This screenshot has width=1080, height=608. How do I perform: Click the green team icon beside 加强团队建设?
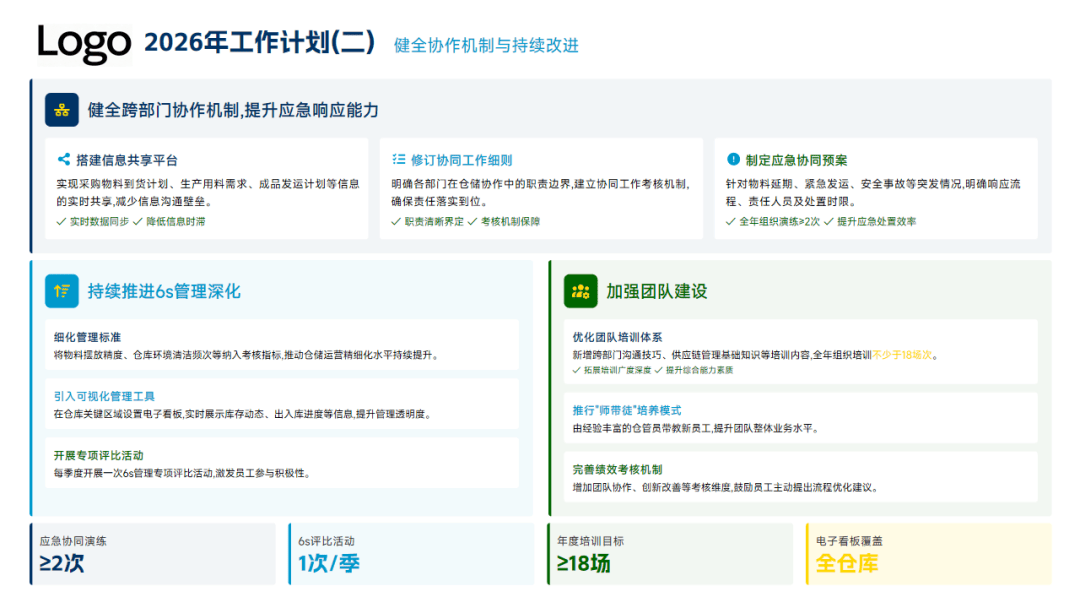coord(580,291)
